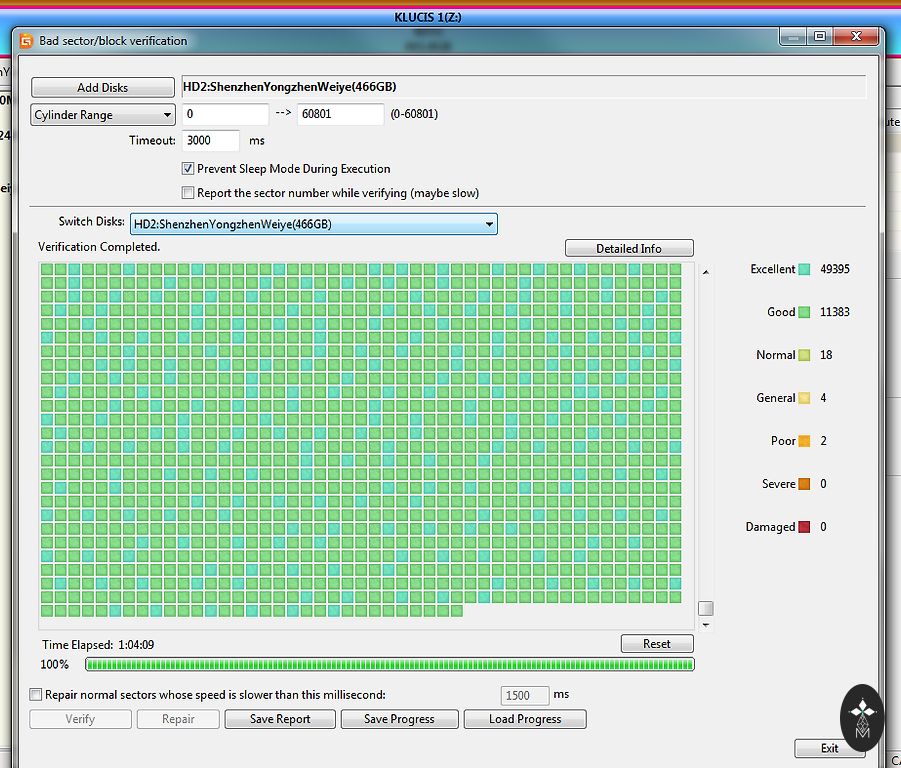The image size is (901, 768).
Task: Click the Load Progress button
Action: (525, 719)
